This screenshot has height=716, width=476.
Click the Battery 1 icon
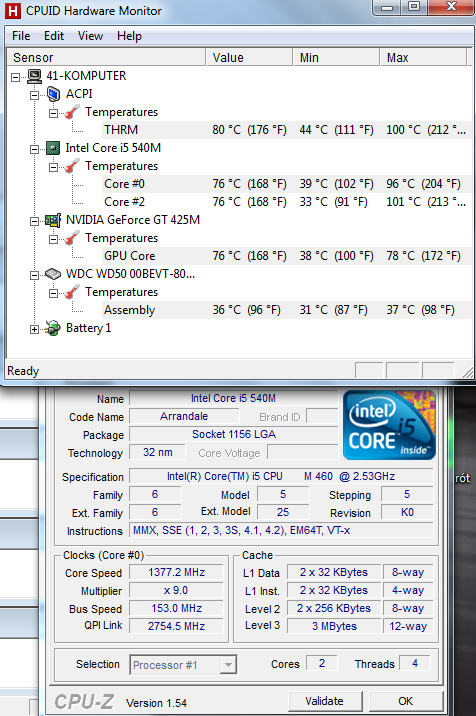[x=53, y=328]
